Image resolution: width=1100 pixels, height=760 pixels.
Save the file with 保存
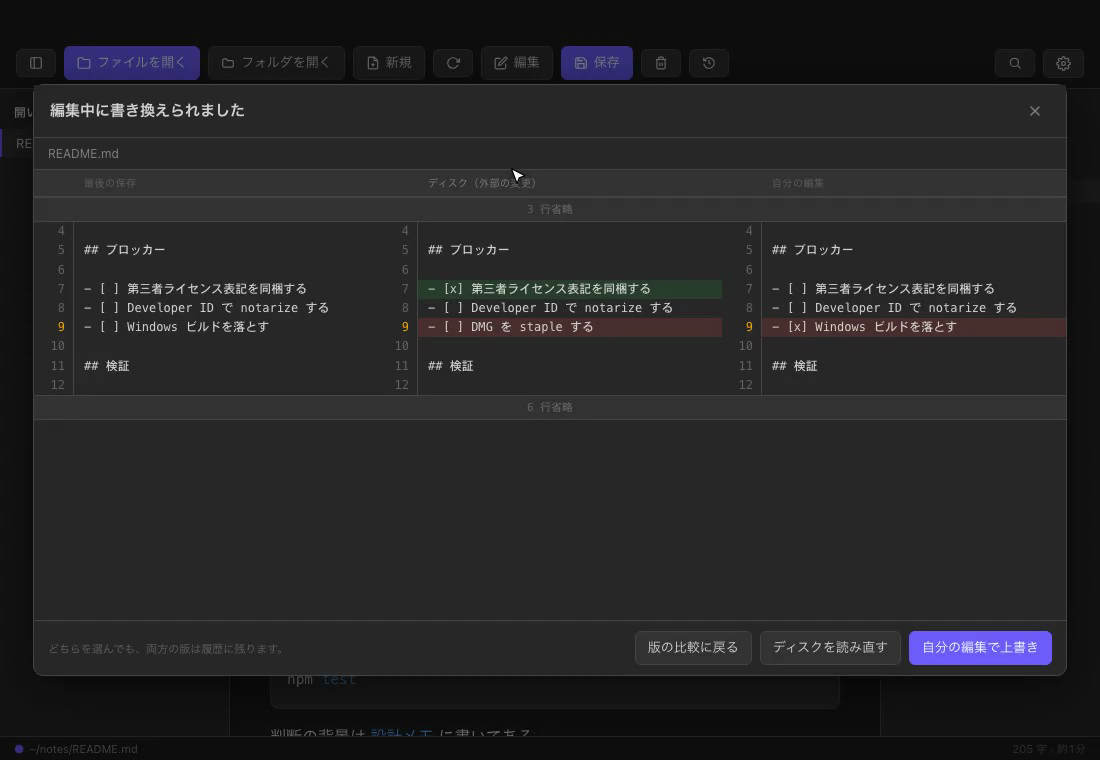pos(597,63)
